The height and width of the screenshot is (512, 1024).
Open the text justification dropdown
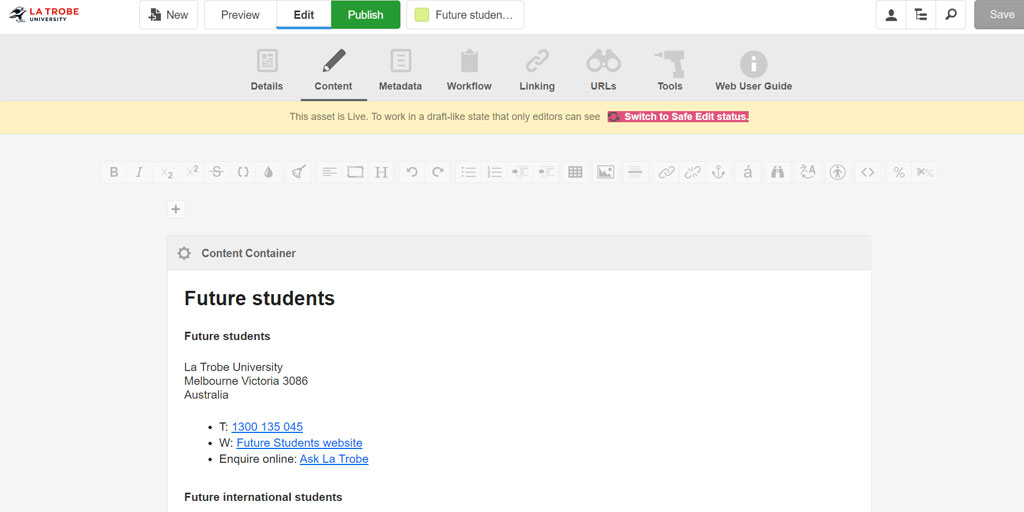point(329,172)
